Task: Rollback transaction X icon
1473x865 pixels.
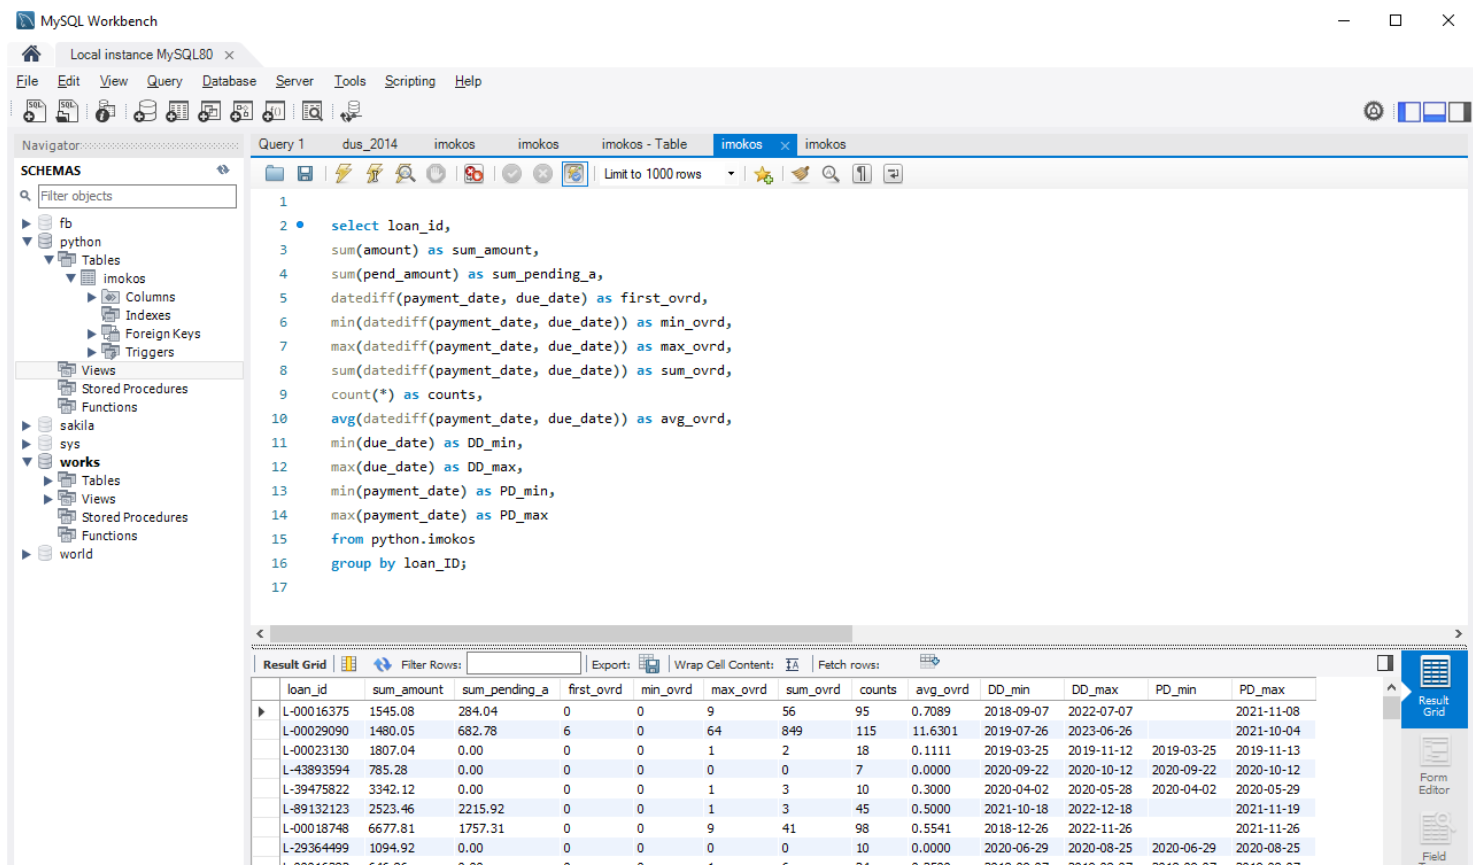Action: click(543, 174)
